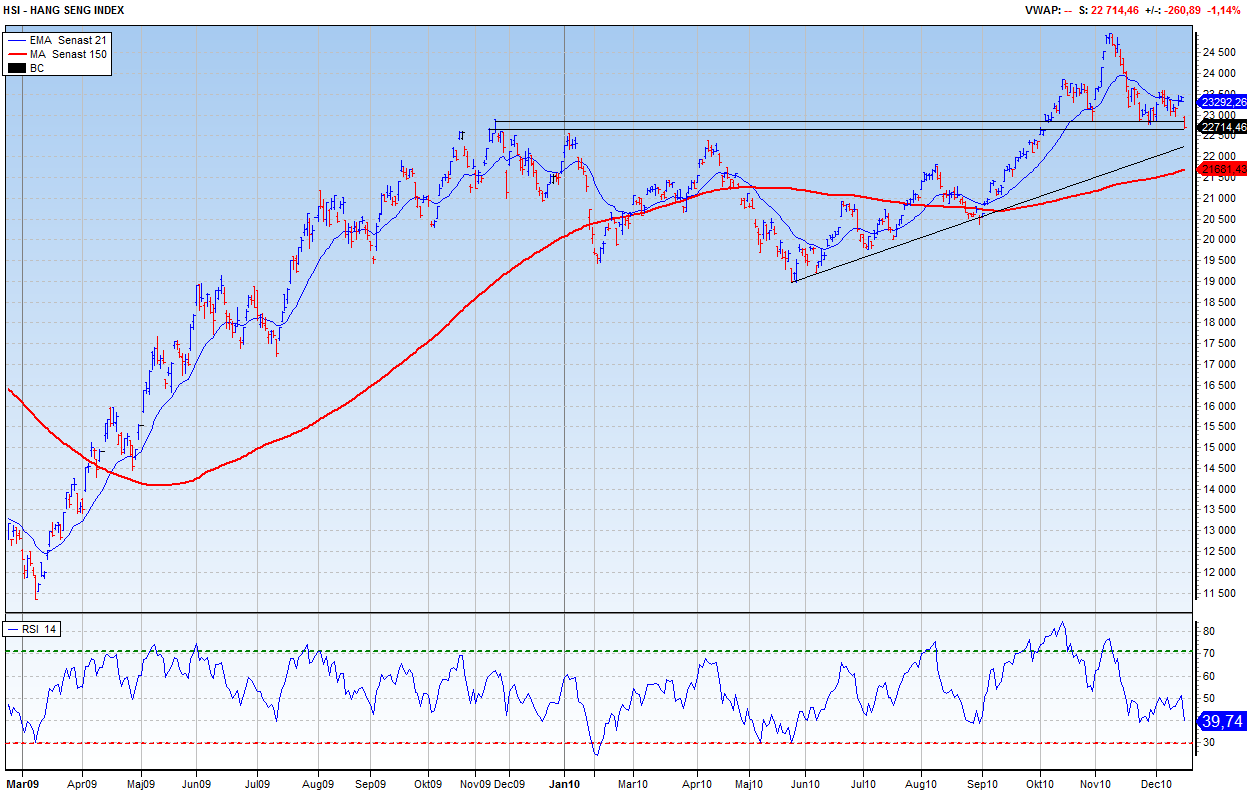This screenshot has width=1247, height=791.
Task: Click the blue 23292,26 EMA price tag
Action: pyautogui.click(x=1222, y=102)
